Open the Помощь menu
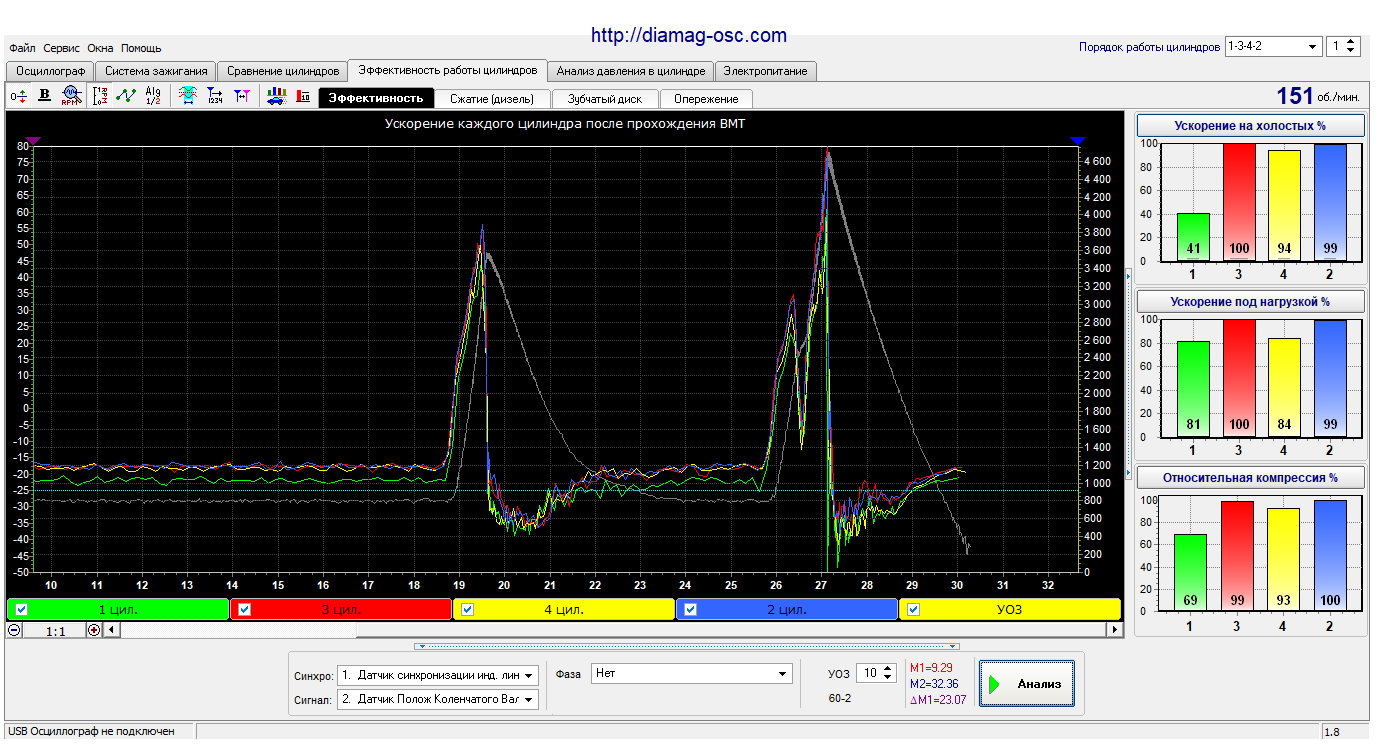Image resolution: width=1382 pixels, height=744 pixels. 141,48
